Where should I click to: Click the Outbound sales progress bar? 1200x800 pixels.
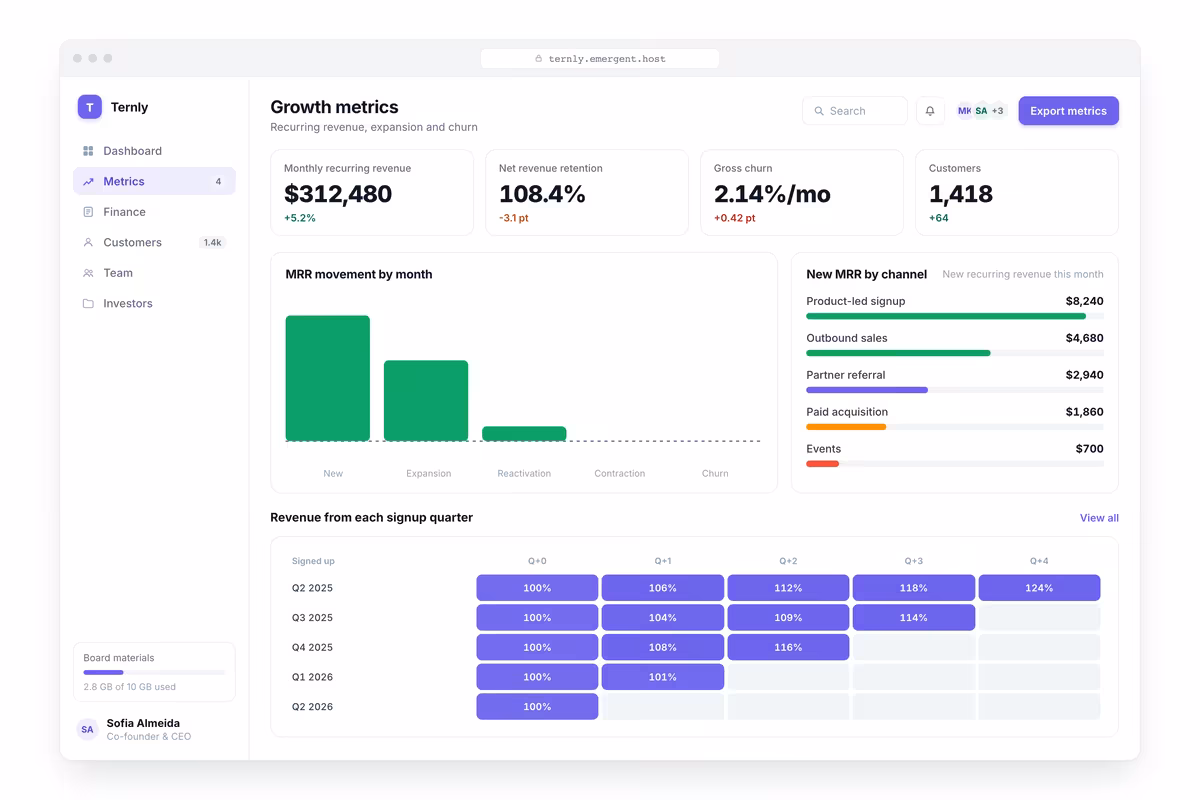point(955,353)
